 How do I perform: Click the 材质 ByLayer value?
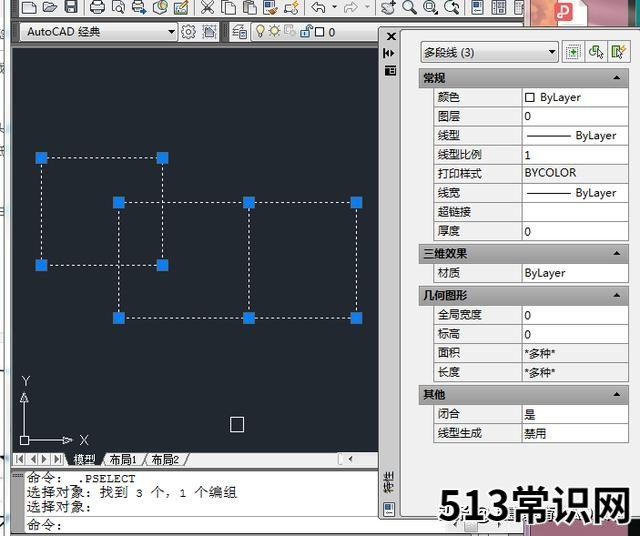tap(575, 273)
